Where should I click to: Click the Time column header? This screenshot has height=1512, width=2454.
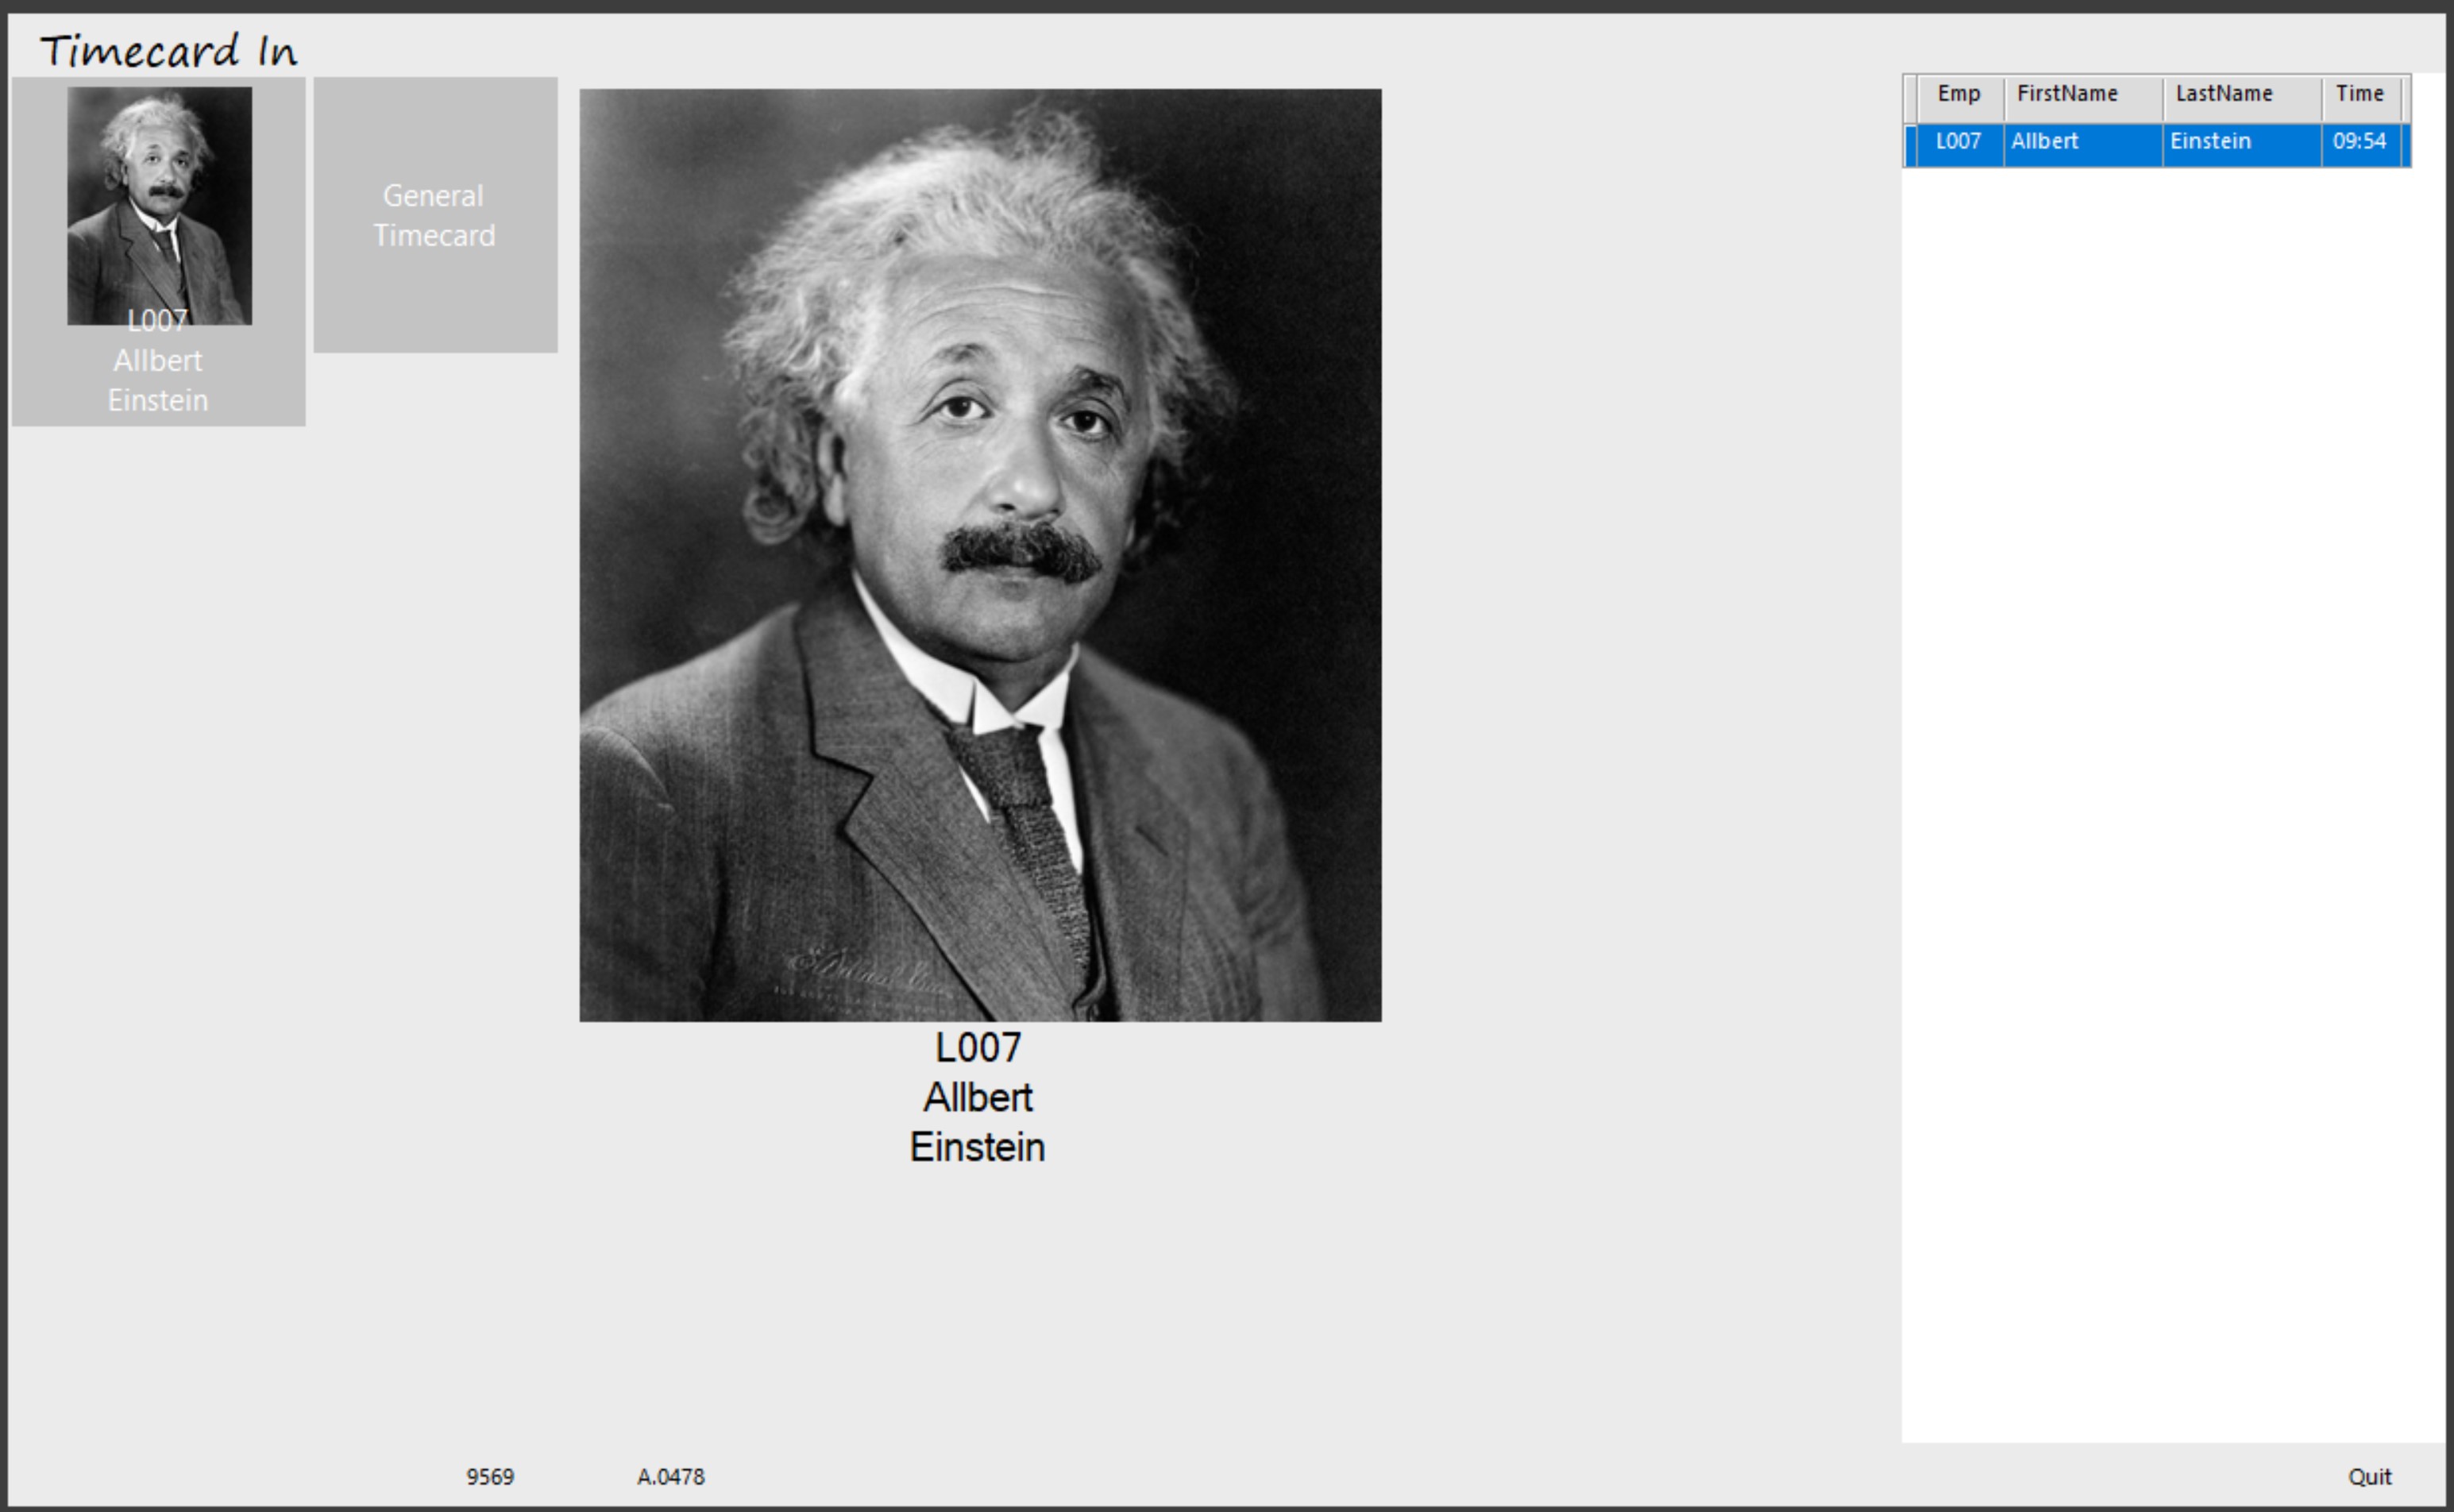2360,95
